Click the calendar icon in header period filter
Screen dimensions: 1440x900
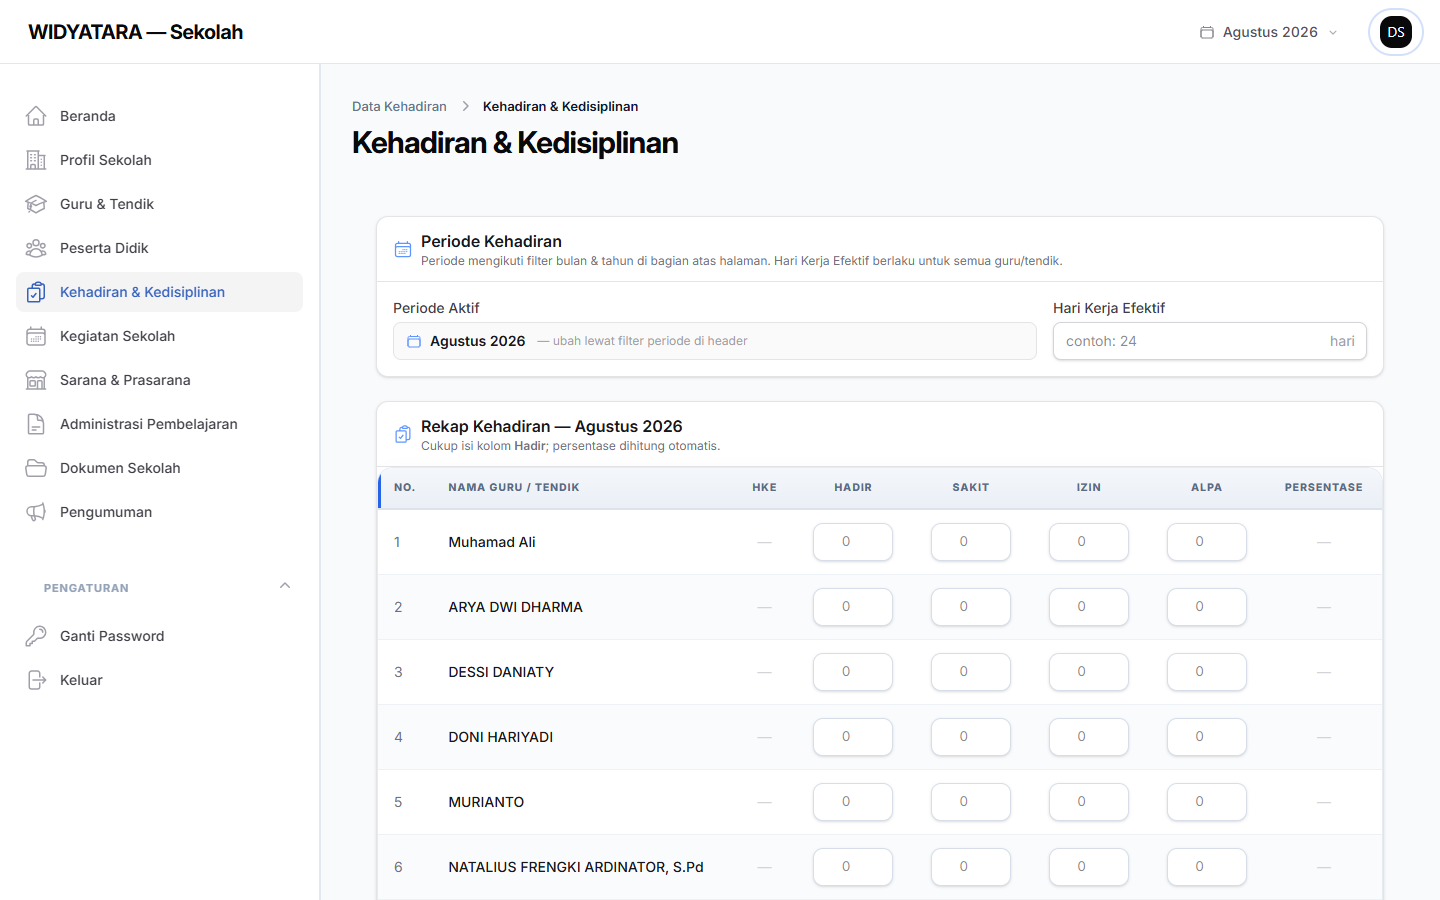pos(1207,32)
